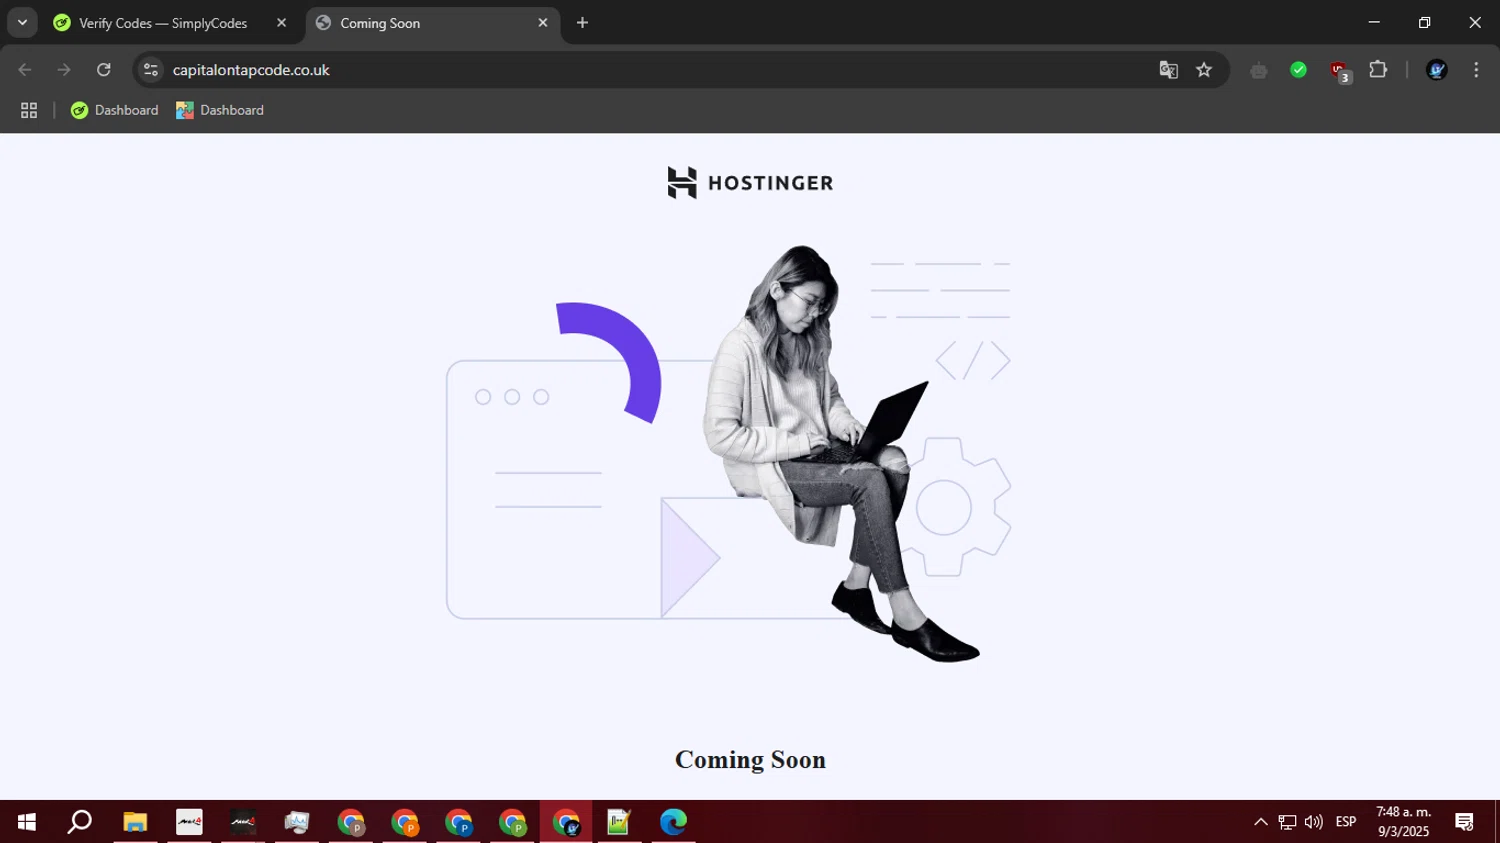Show hidden system tray icons

coord(1261,822)
